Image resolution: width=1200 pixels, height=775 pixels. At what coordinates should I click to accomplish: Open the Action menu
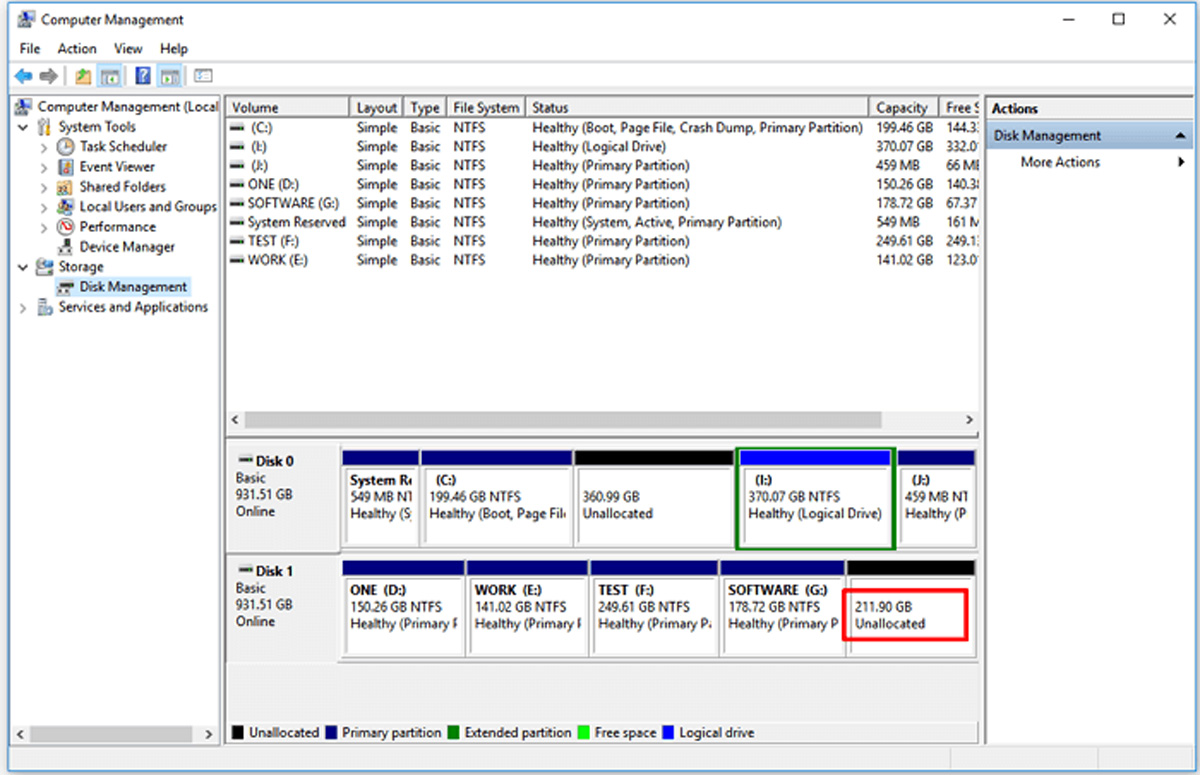pos(76,48)
